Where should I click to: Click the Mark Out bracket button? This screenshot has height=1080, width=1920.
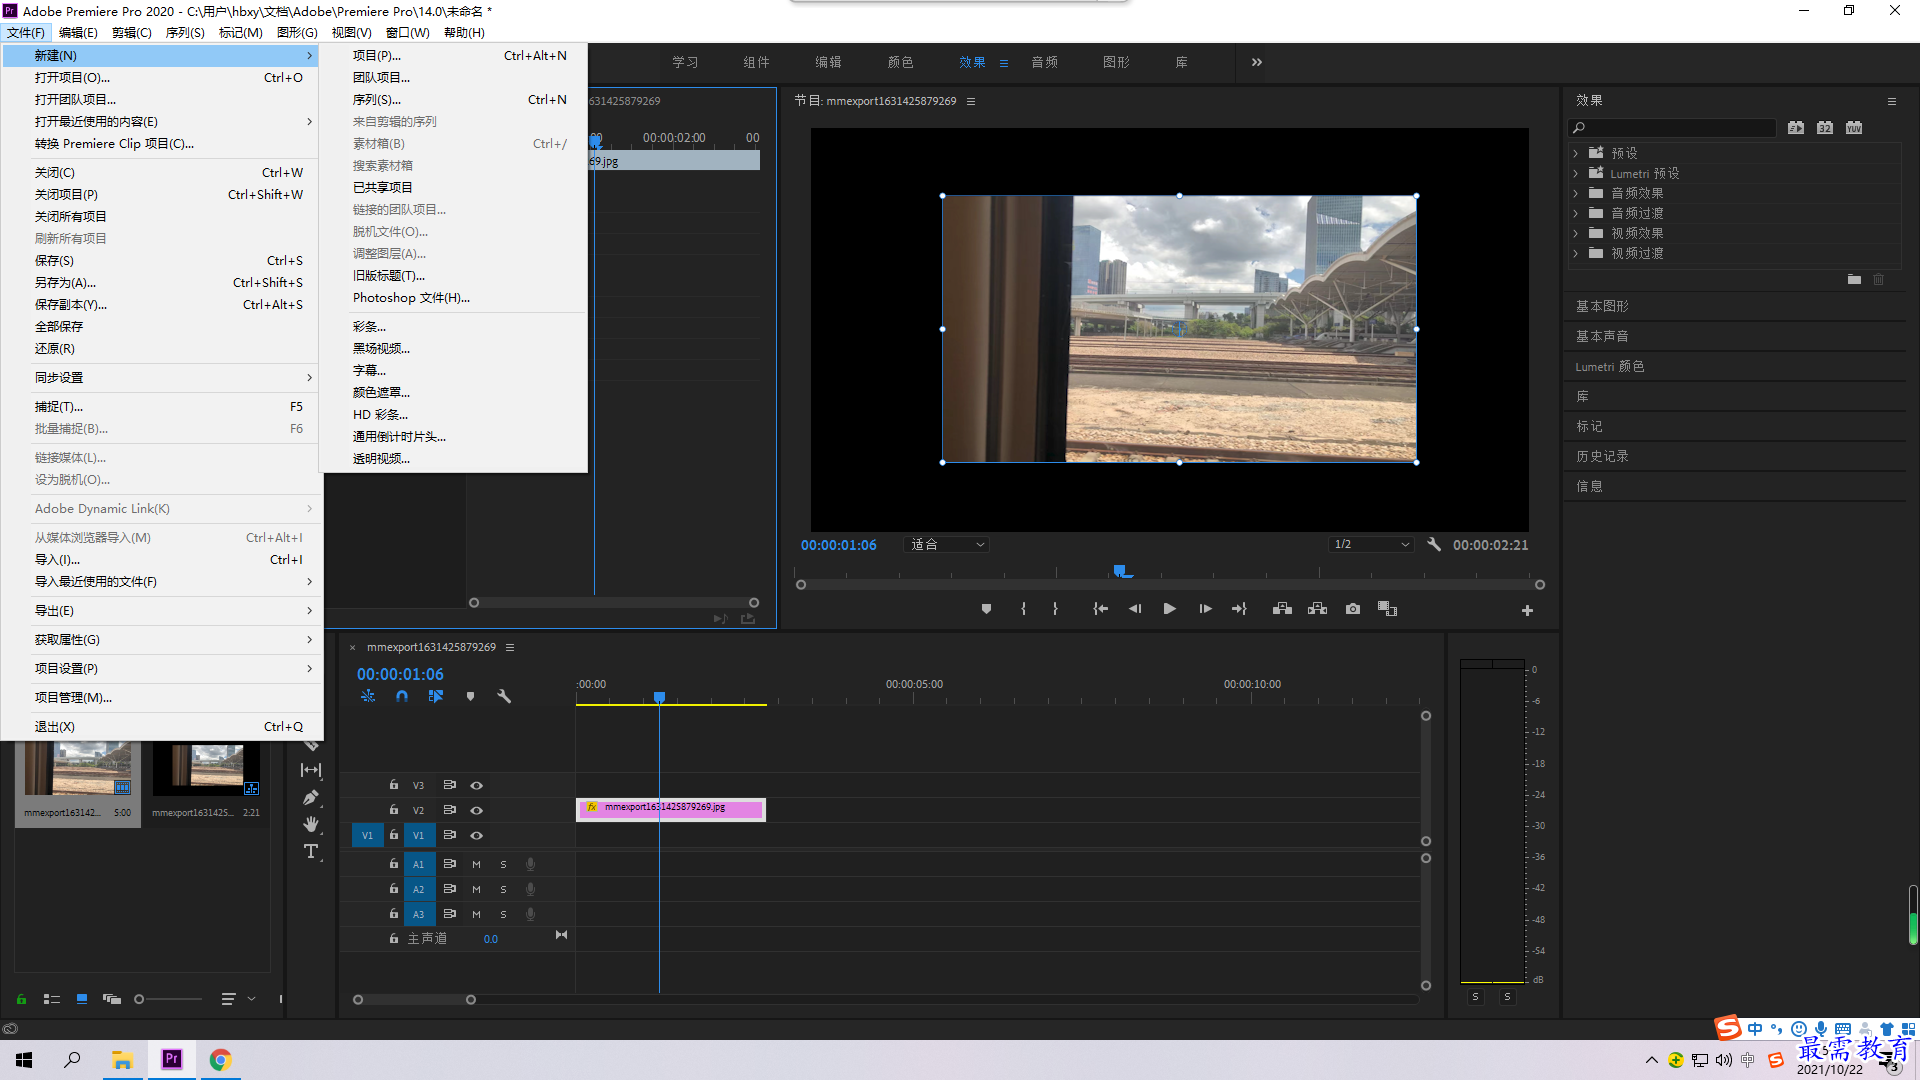click(1055, 609)
